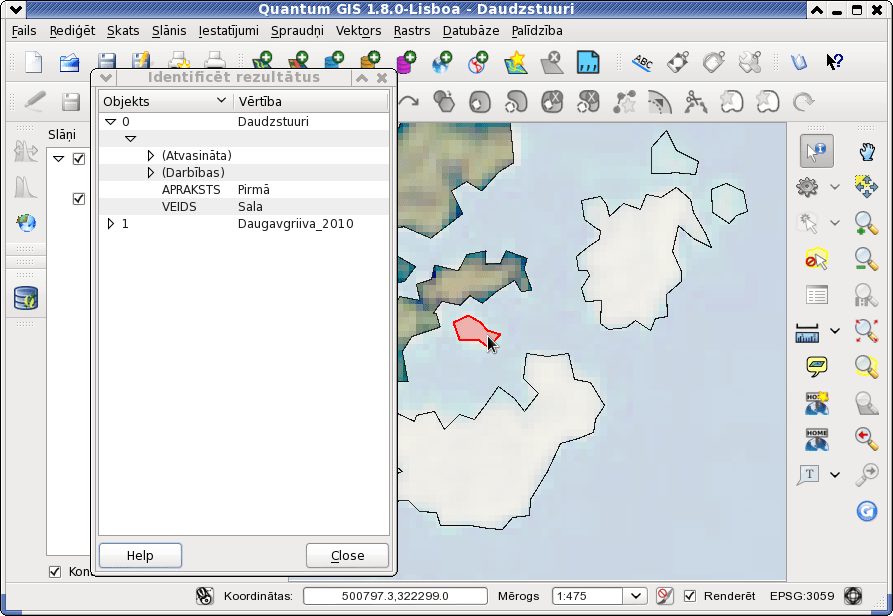Click the new shapefile layer star icon
Image resolution: width=893 pixels, height=616 pixels.
pos(515,62)
